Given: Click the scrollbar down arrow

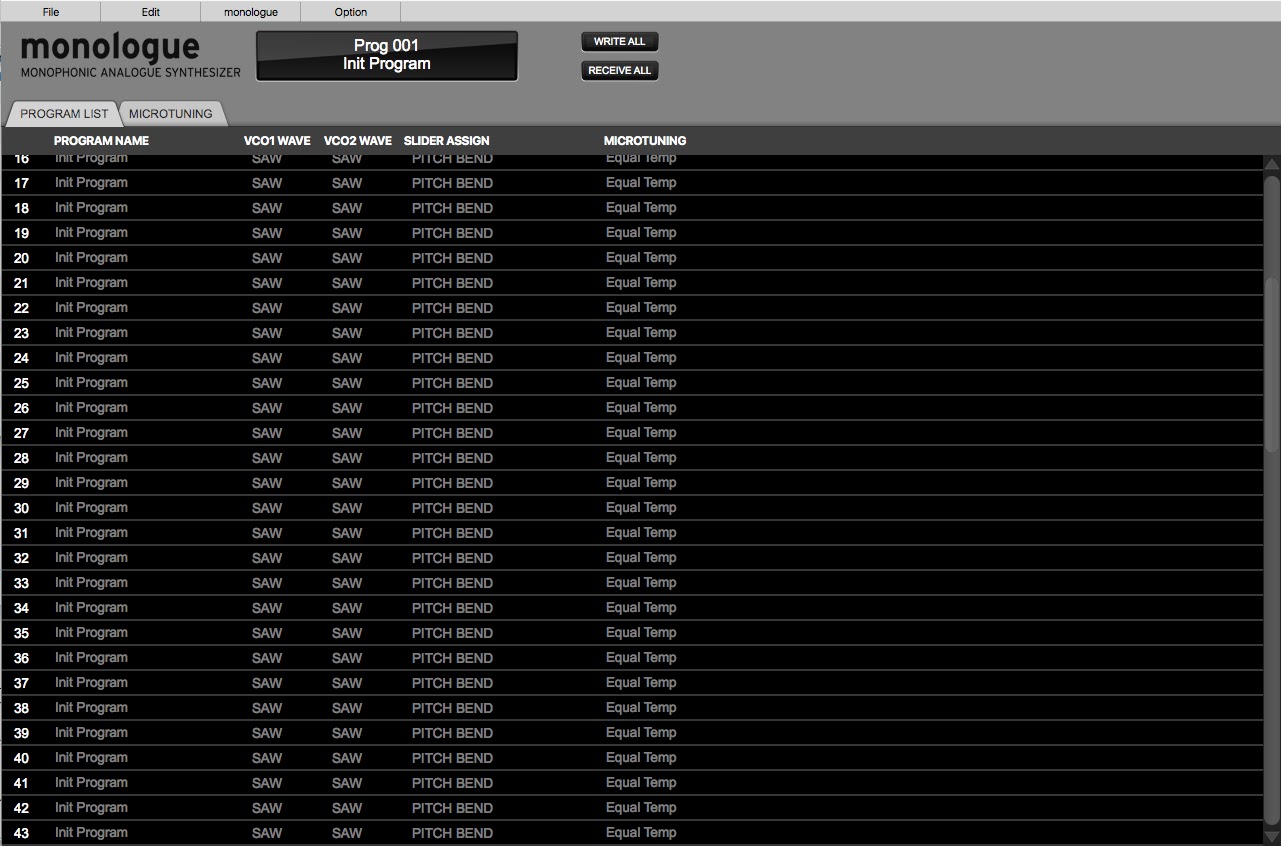Looking at the screenshot, I should (1272, 835).
